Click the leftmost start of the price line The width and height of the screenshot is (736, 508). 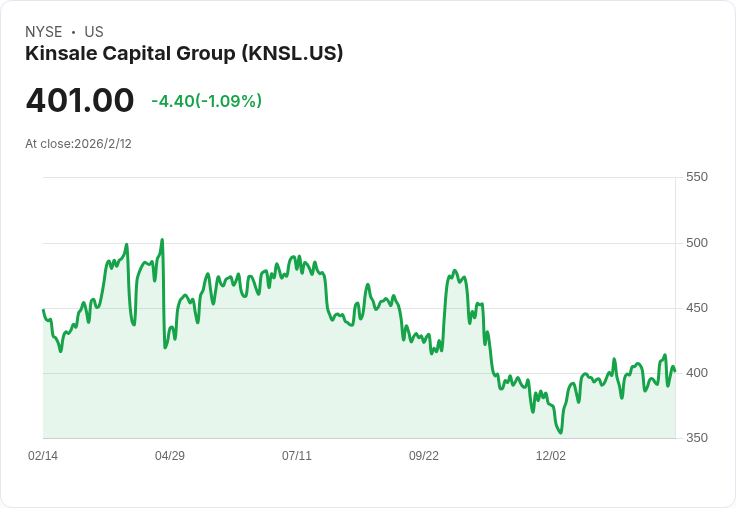[43, 310]
